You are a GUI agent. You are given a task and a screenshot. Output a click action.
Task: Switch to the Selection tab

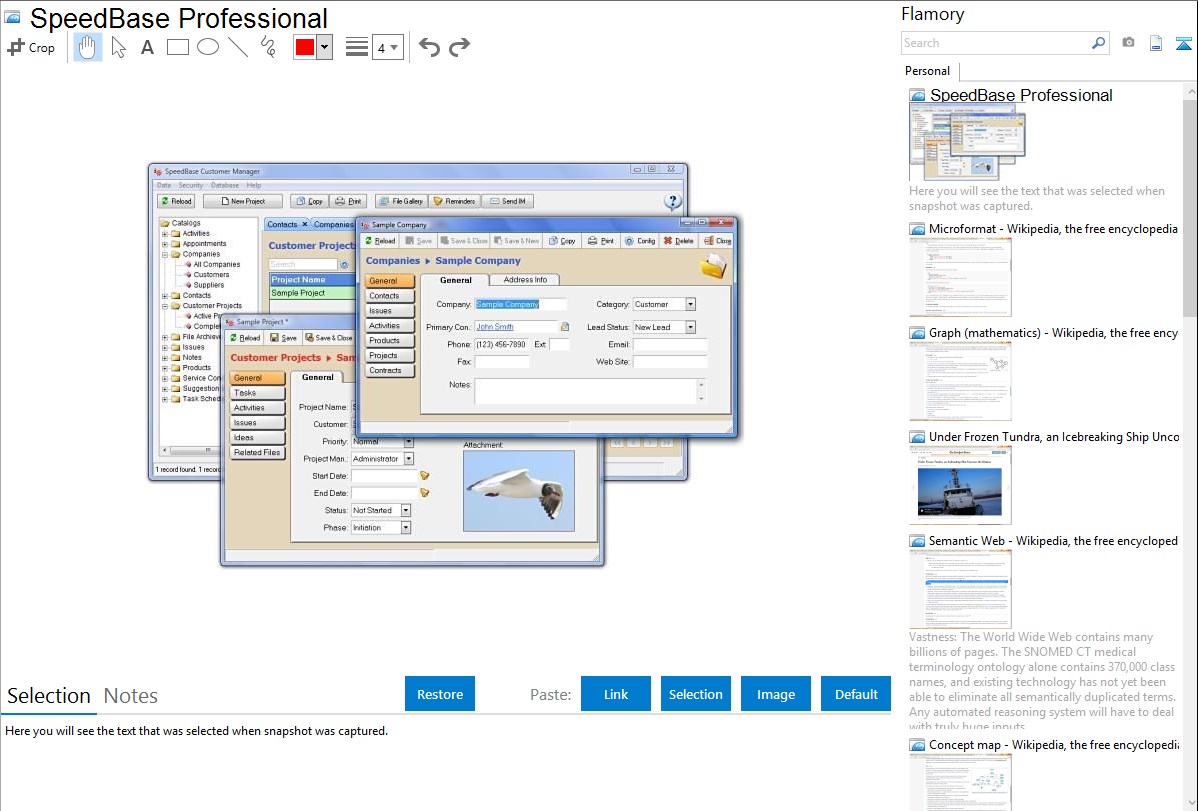49,696
